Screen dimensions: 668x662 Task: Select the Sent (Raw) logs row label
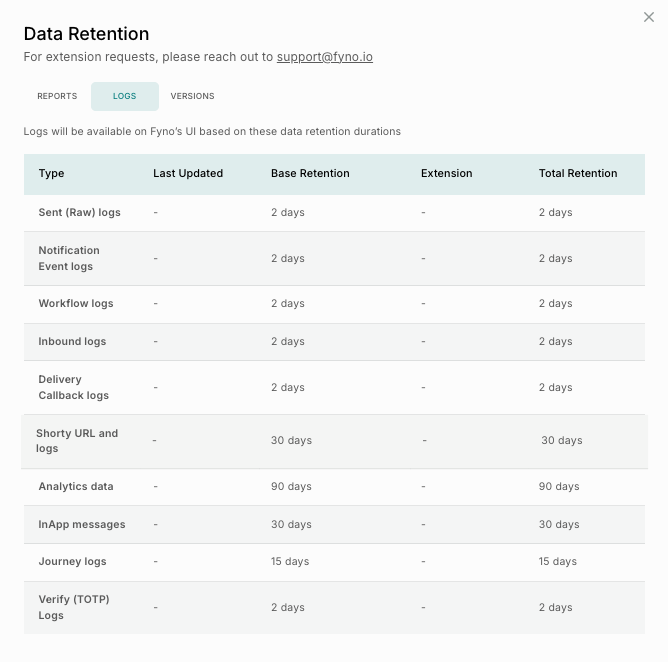pos(79,212)
